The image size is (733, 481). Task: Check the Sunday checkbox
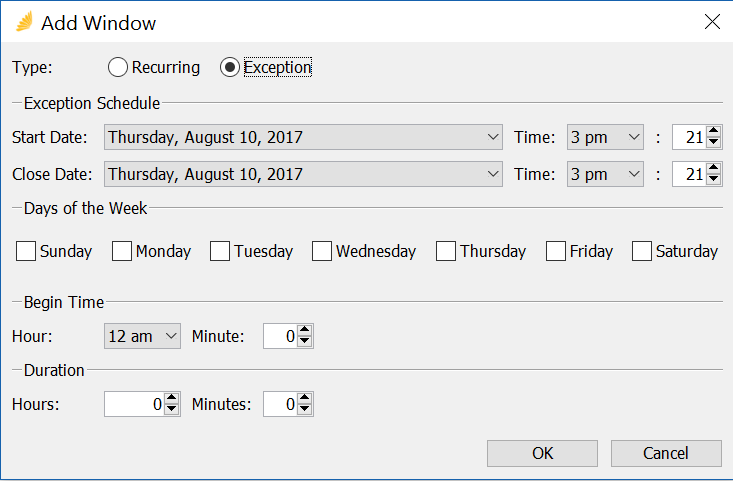pyautogui.click(x=26, y=251)
